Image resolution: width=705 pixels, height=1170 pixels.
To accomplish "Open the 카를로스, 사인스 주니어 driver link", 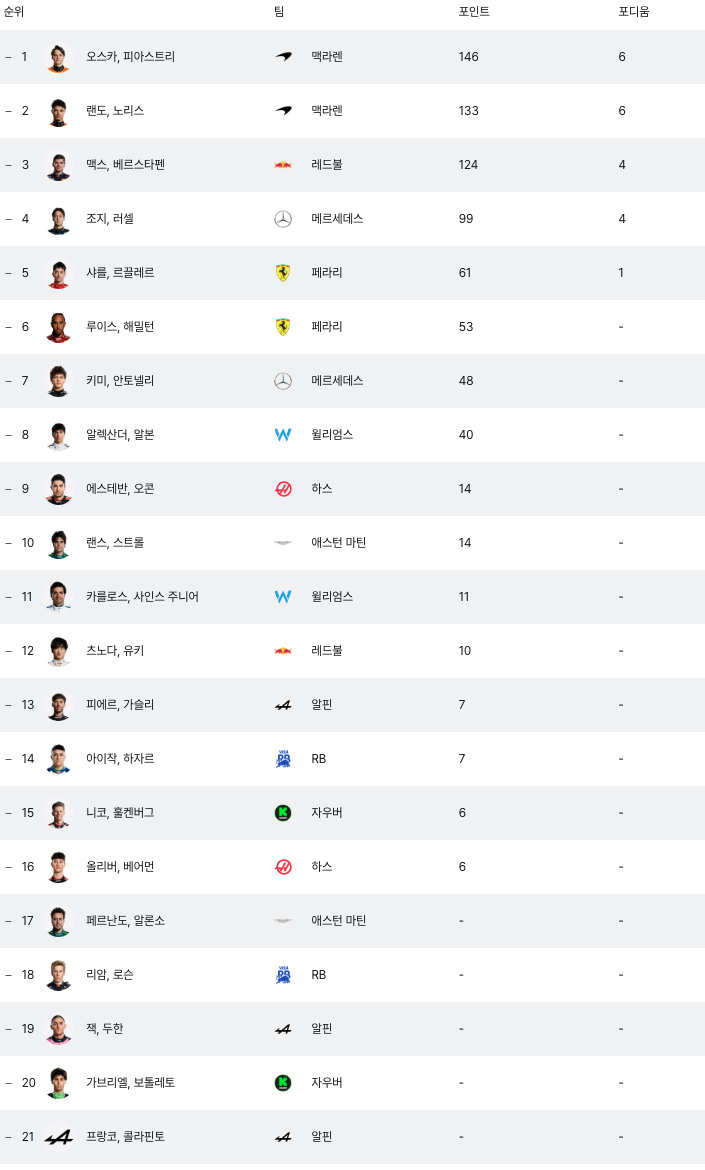I will point(142,597).
